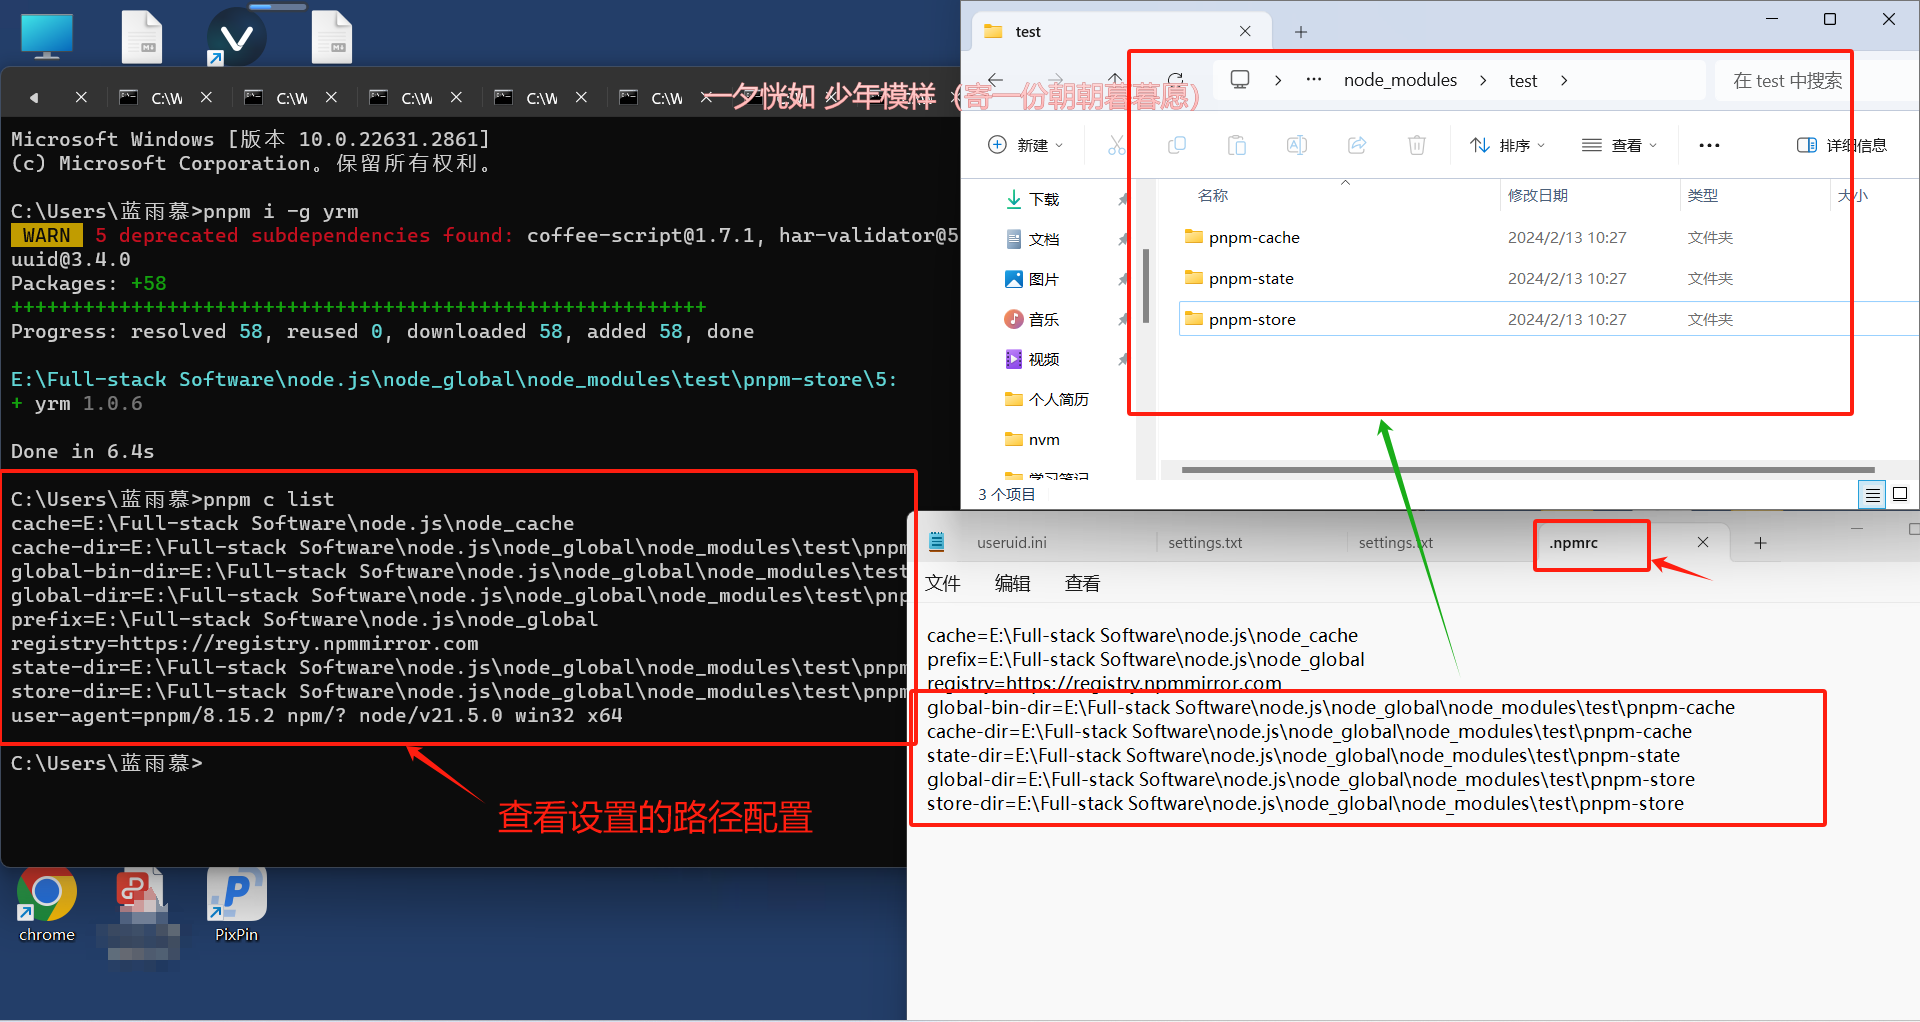
Task: Click the Paste icon in Explorer toolbar
Action: (x=1237, y=145)
